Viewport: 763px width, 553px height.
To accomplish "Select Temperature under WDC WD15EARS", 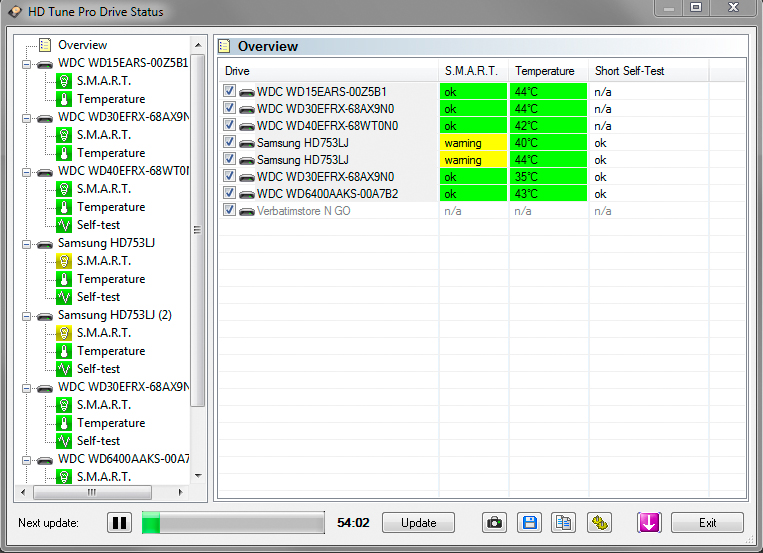I will (111, 99).
